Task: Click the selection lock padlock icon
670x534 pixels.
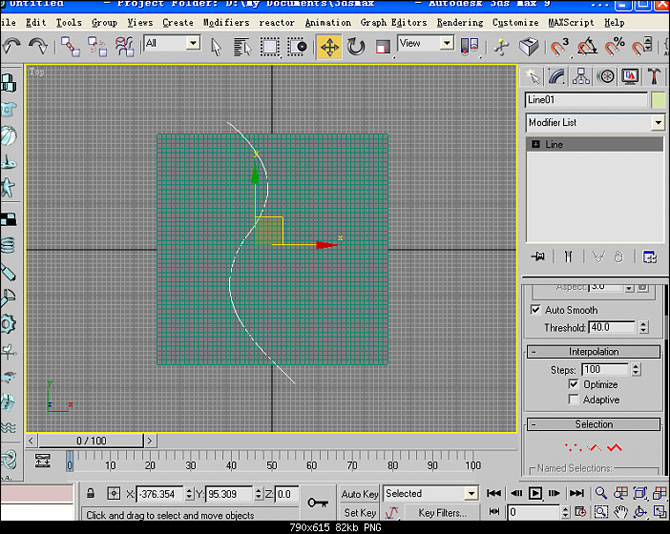Action: 91,494
